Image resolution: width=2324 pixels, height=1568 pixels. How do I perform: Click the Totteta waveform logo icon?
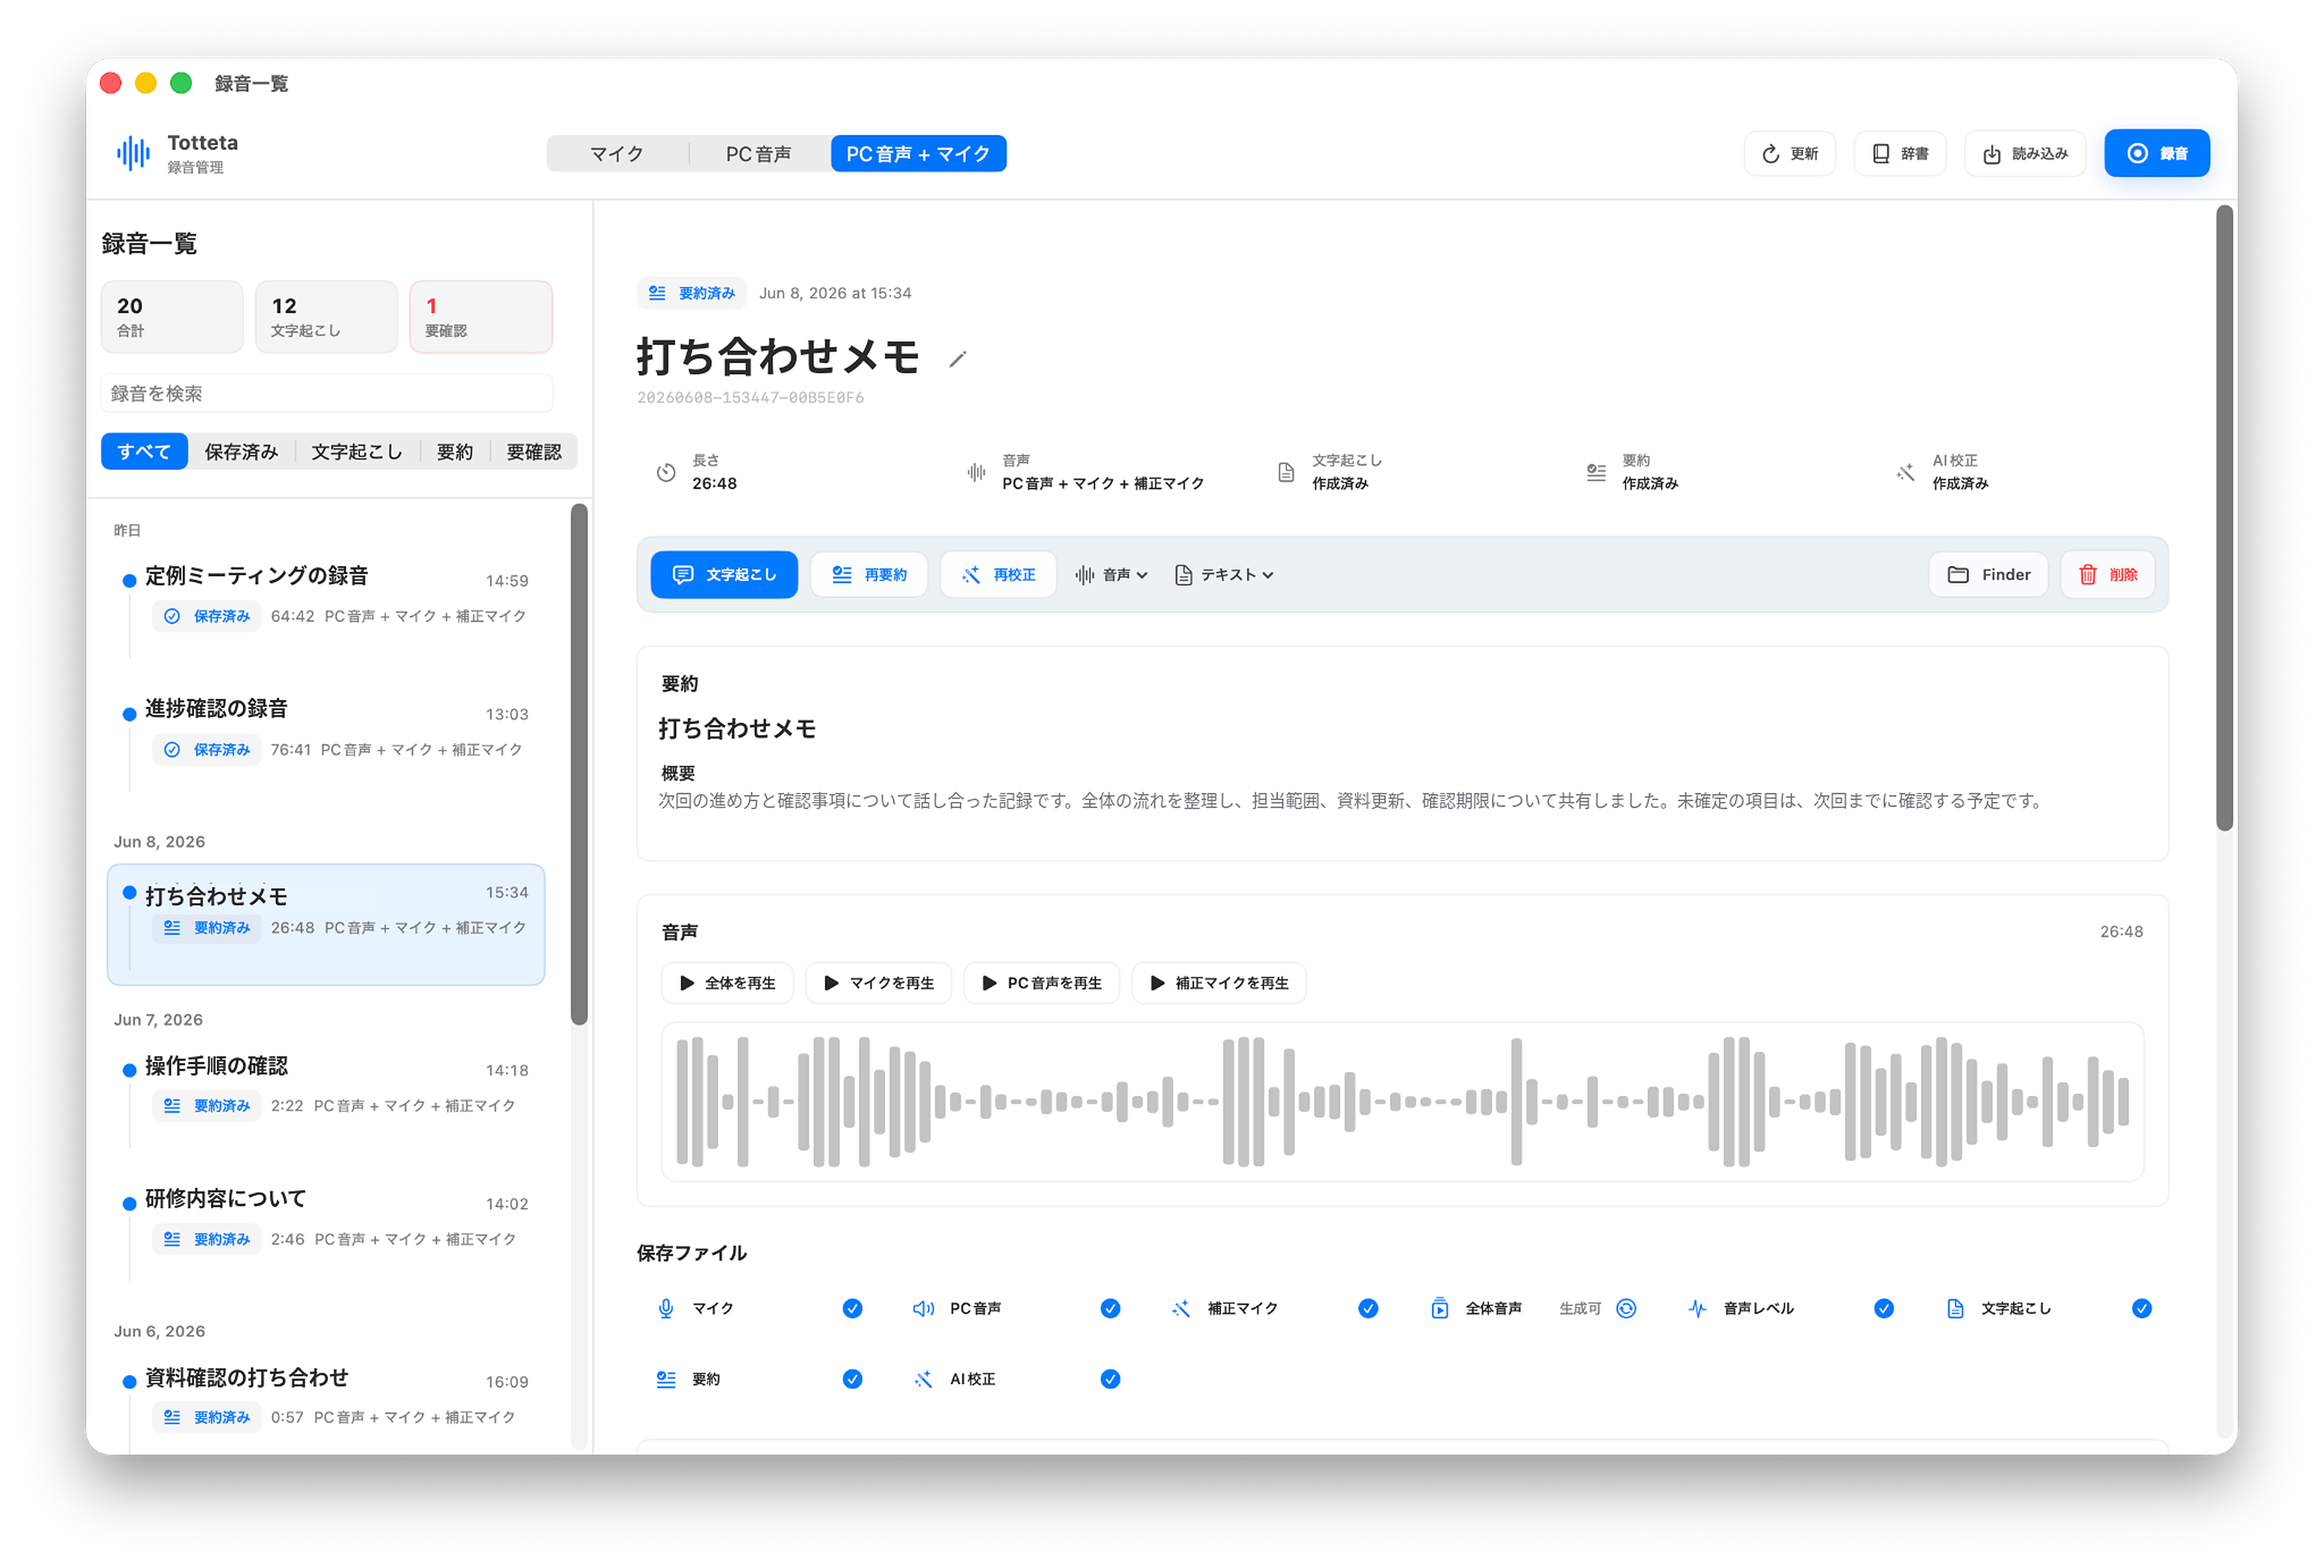click(133, 153)
